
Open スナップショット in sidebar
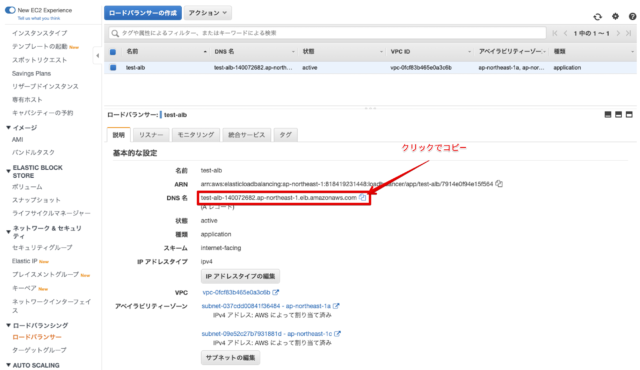[36, 200]
